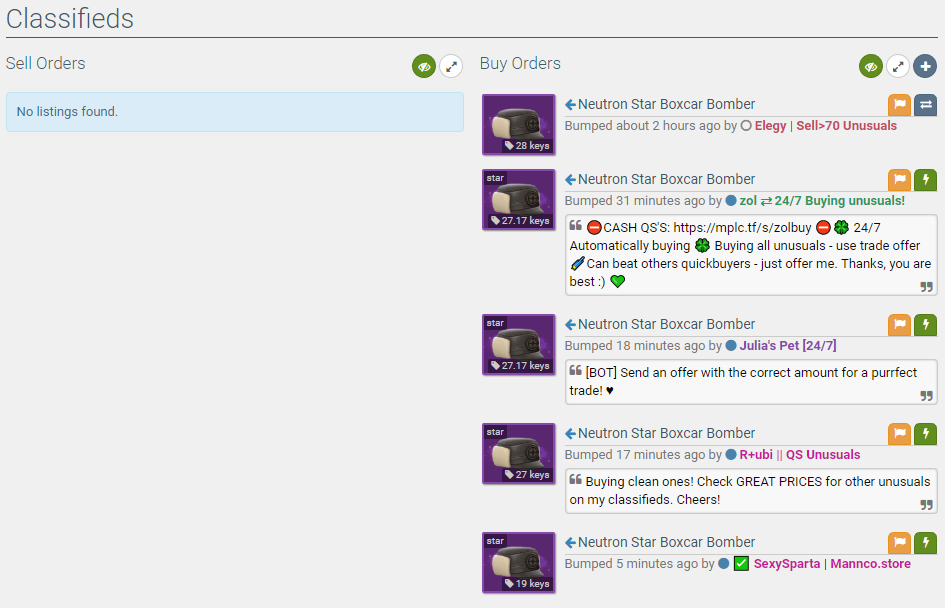Click the 'Buying clean ones!' quote text
This screenshot has height=608, width=945.
click(x=750, y=490)
